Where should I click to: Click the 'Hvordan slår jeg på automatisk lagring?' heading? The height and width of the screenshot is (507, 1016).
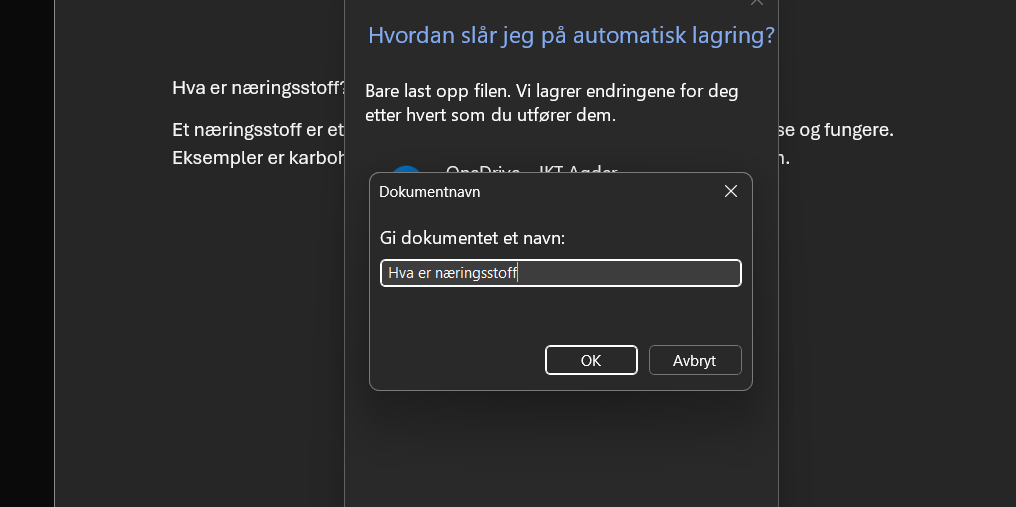pos(571,35)
